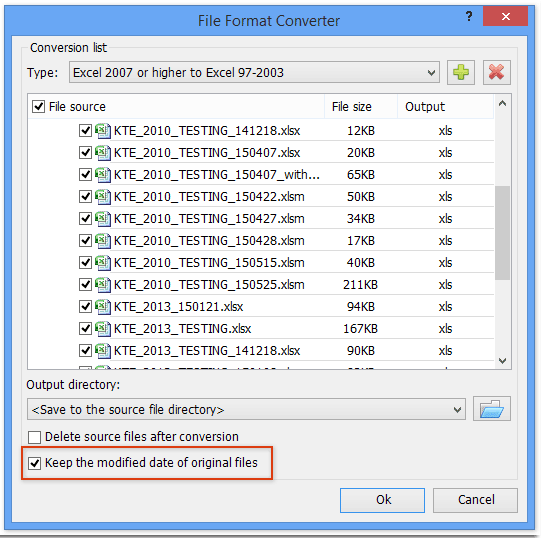Viewport: 543px width, 538px height.
Task: Click Excel icon of KTE_2010_TESTING_150515.xlsm
Action: point(103,263)
